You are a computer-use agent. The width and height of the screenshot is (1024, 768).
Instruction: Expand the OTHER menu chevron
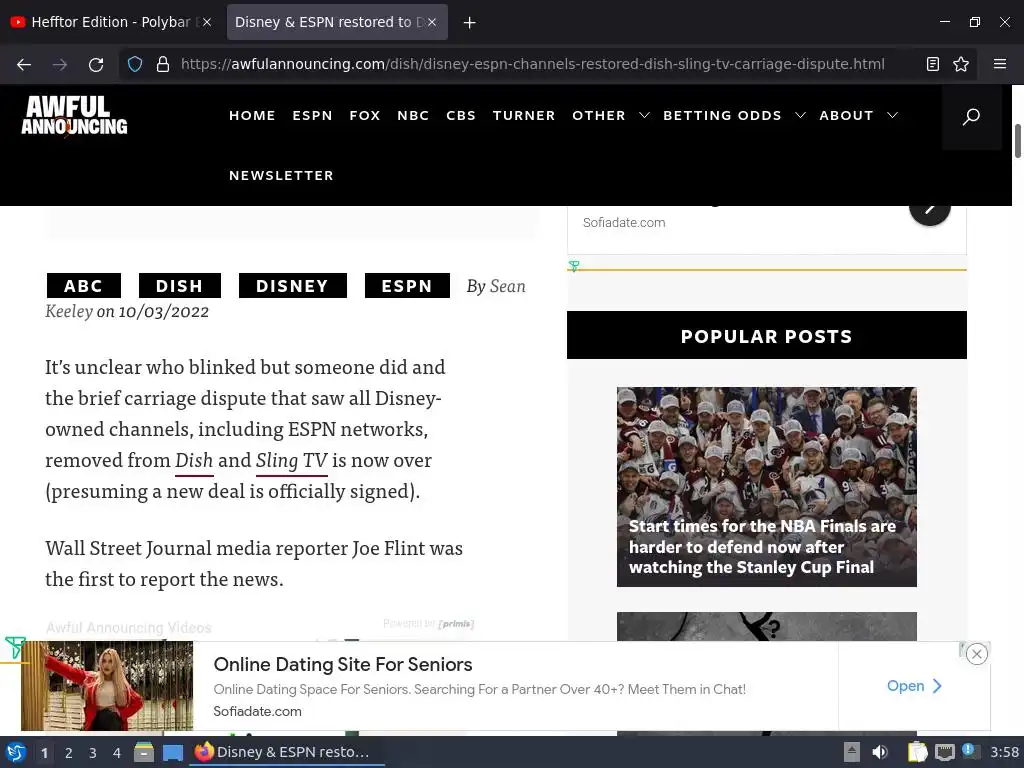pos(644,116)
